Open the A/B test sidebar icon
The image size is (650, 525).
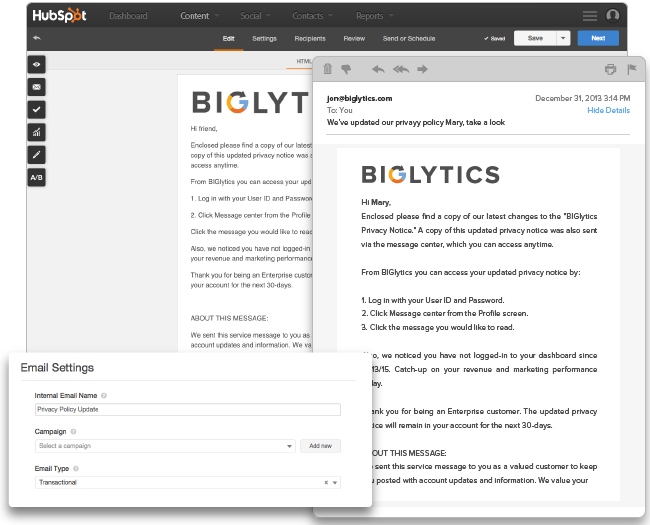[x=36, y=177]
